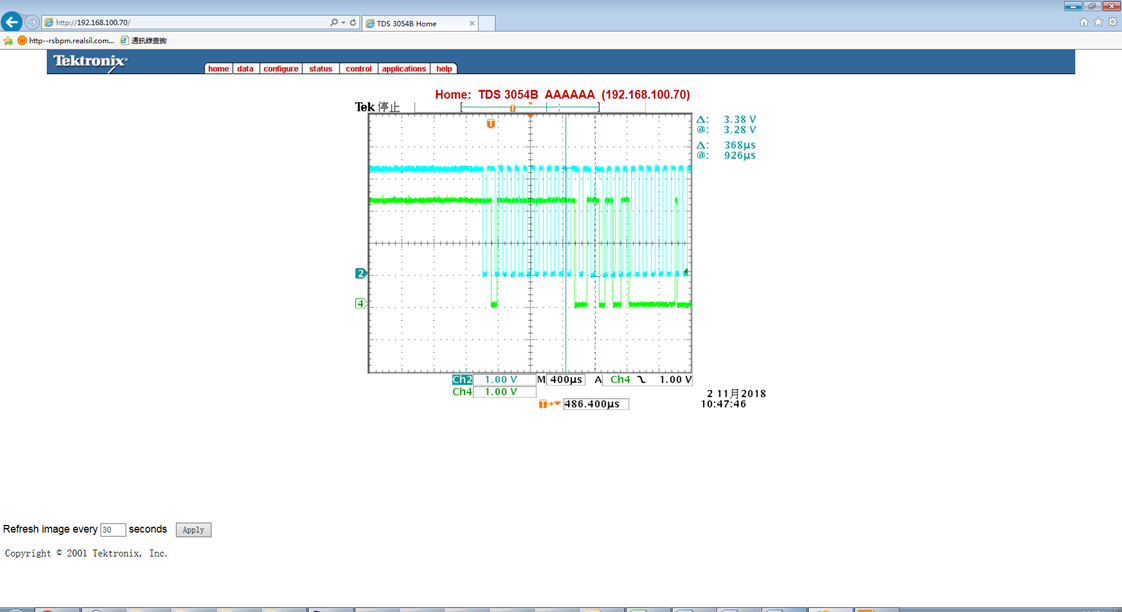Open the rsbpm.realsil.com favorites bookmark
Screen dimensions: 1122x612
pyautogui.click(x=66, y=41)
